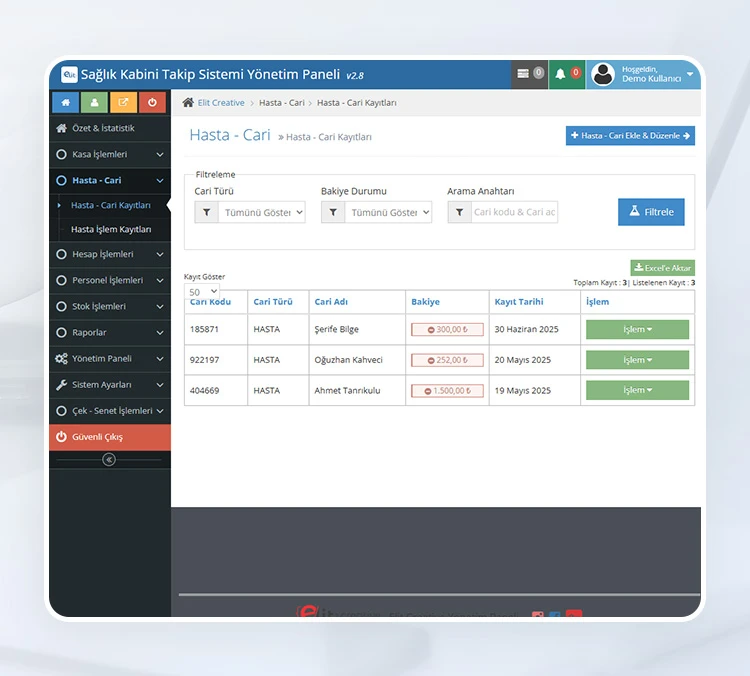Image resolution: width=750 pixels, height=676 pixels.
Task: Open İşlem dropdown for Şerife Bilge
Action: 637,330
